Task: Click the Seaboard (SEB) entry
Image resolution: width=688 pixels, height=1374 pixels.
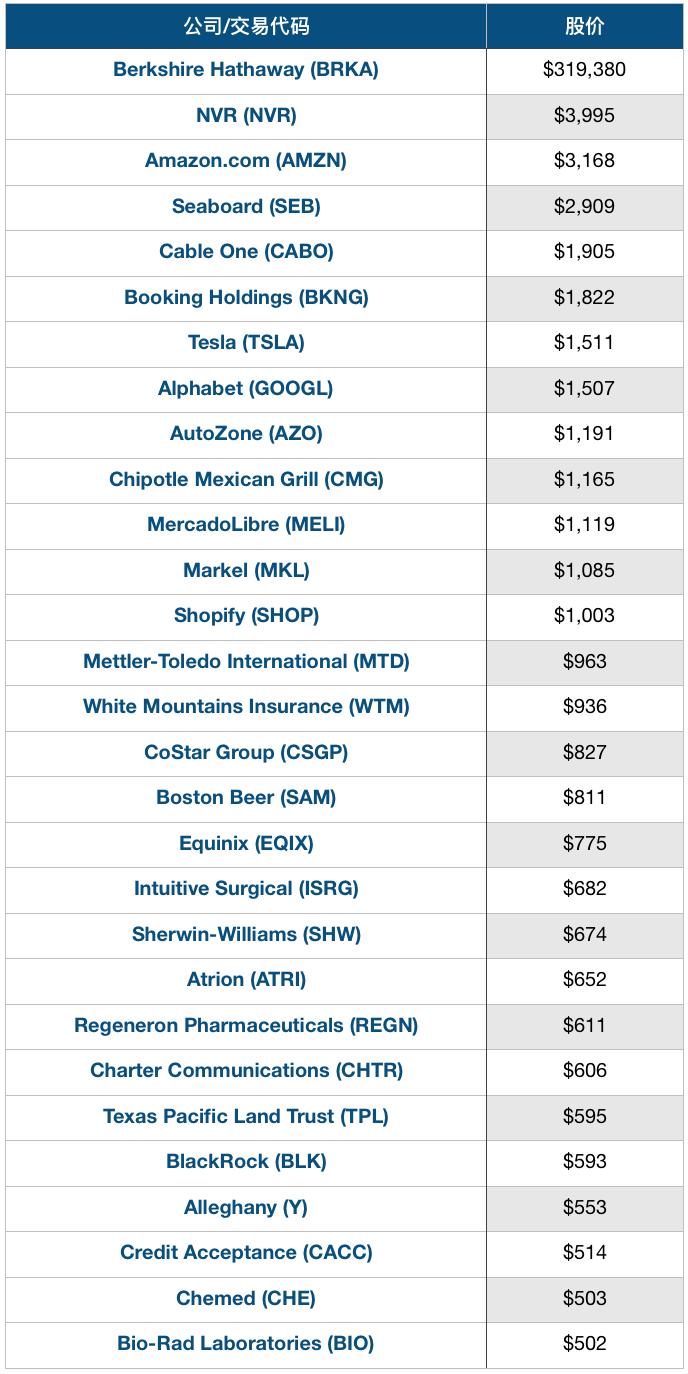Action: 246,206
